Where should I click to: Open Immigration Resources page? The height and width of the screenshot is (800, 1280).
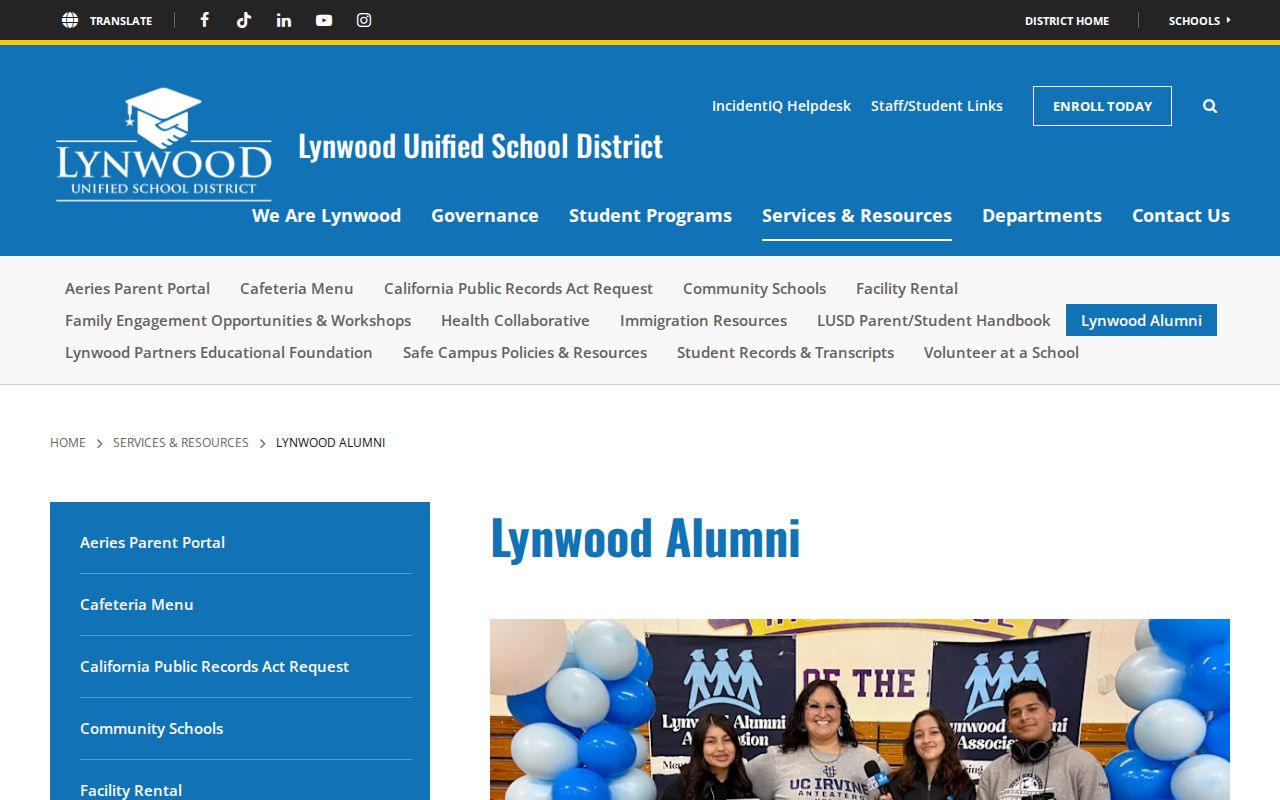(x=703, y=320)
